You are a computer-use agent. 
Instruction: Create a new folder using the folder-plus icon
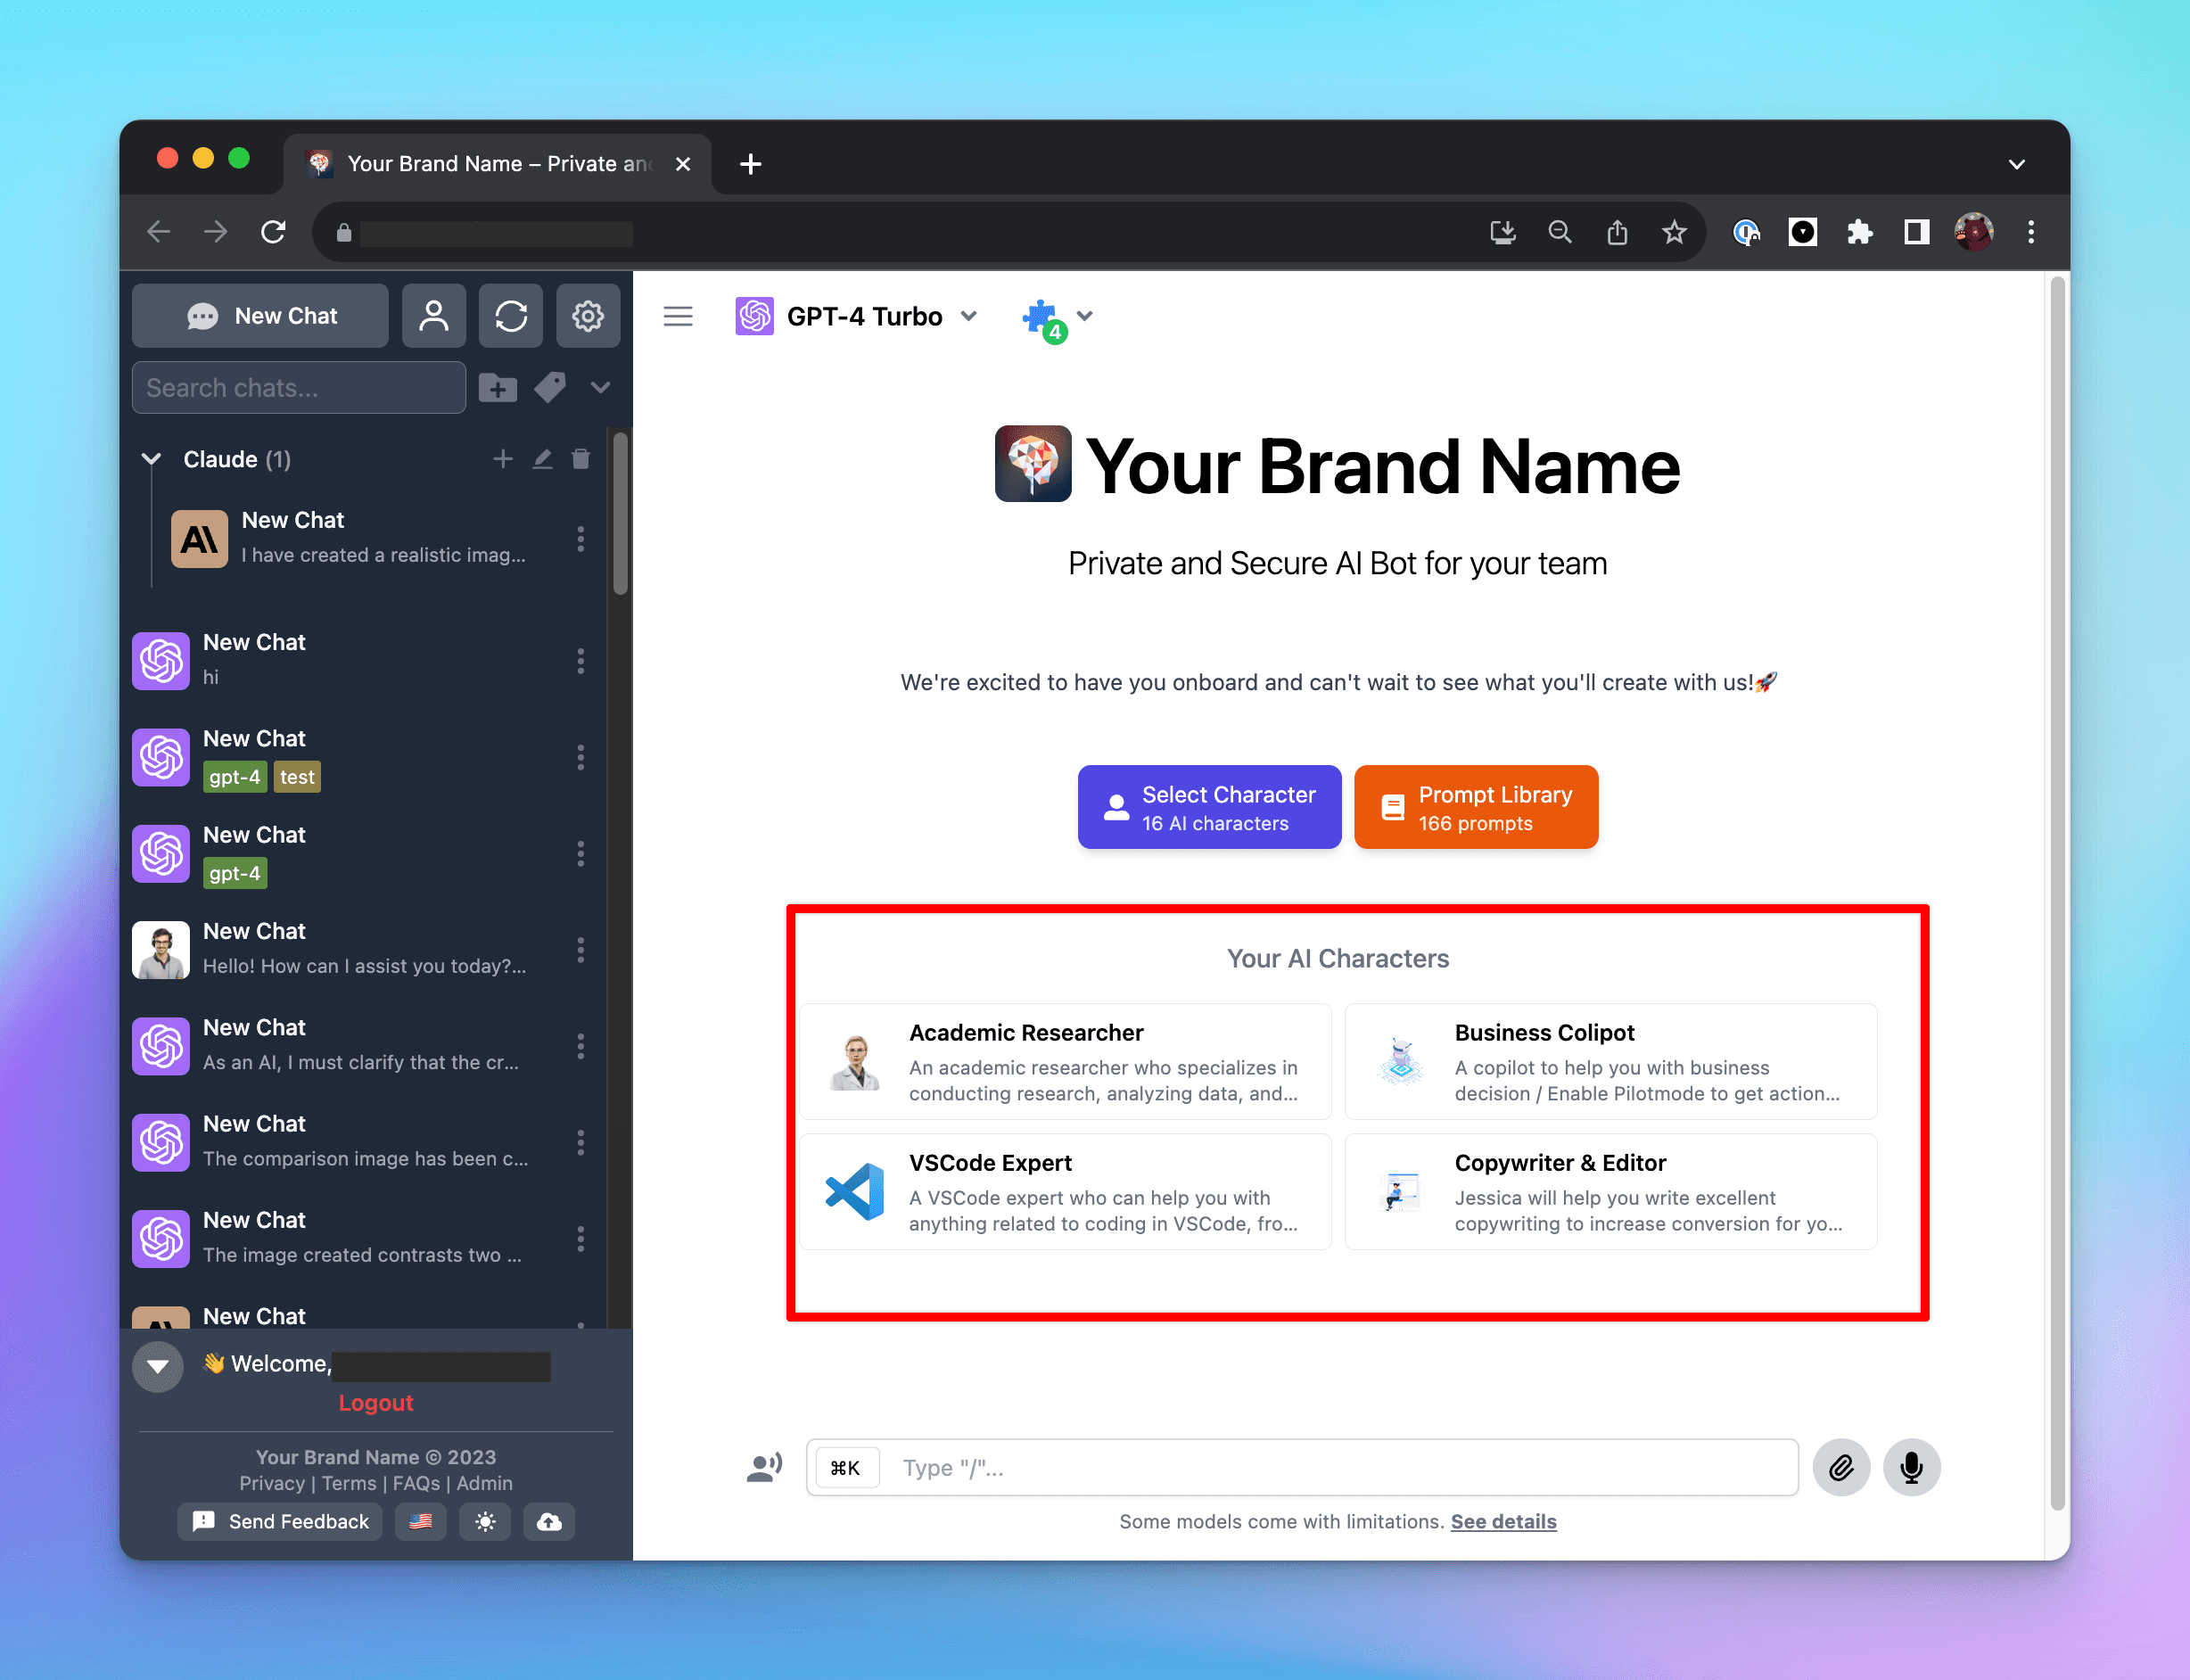tap(497, 387)
